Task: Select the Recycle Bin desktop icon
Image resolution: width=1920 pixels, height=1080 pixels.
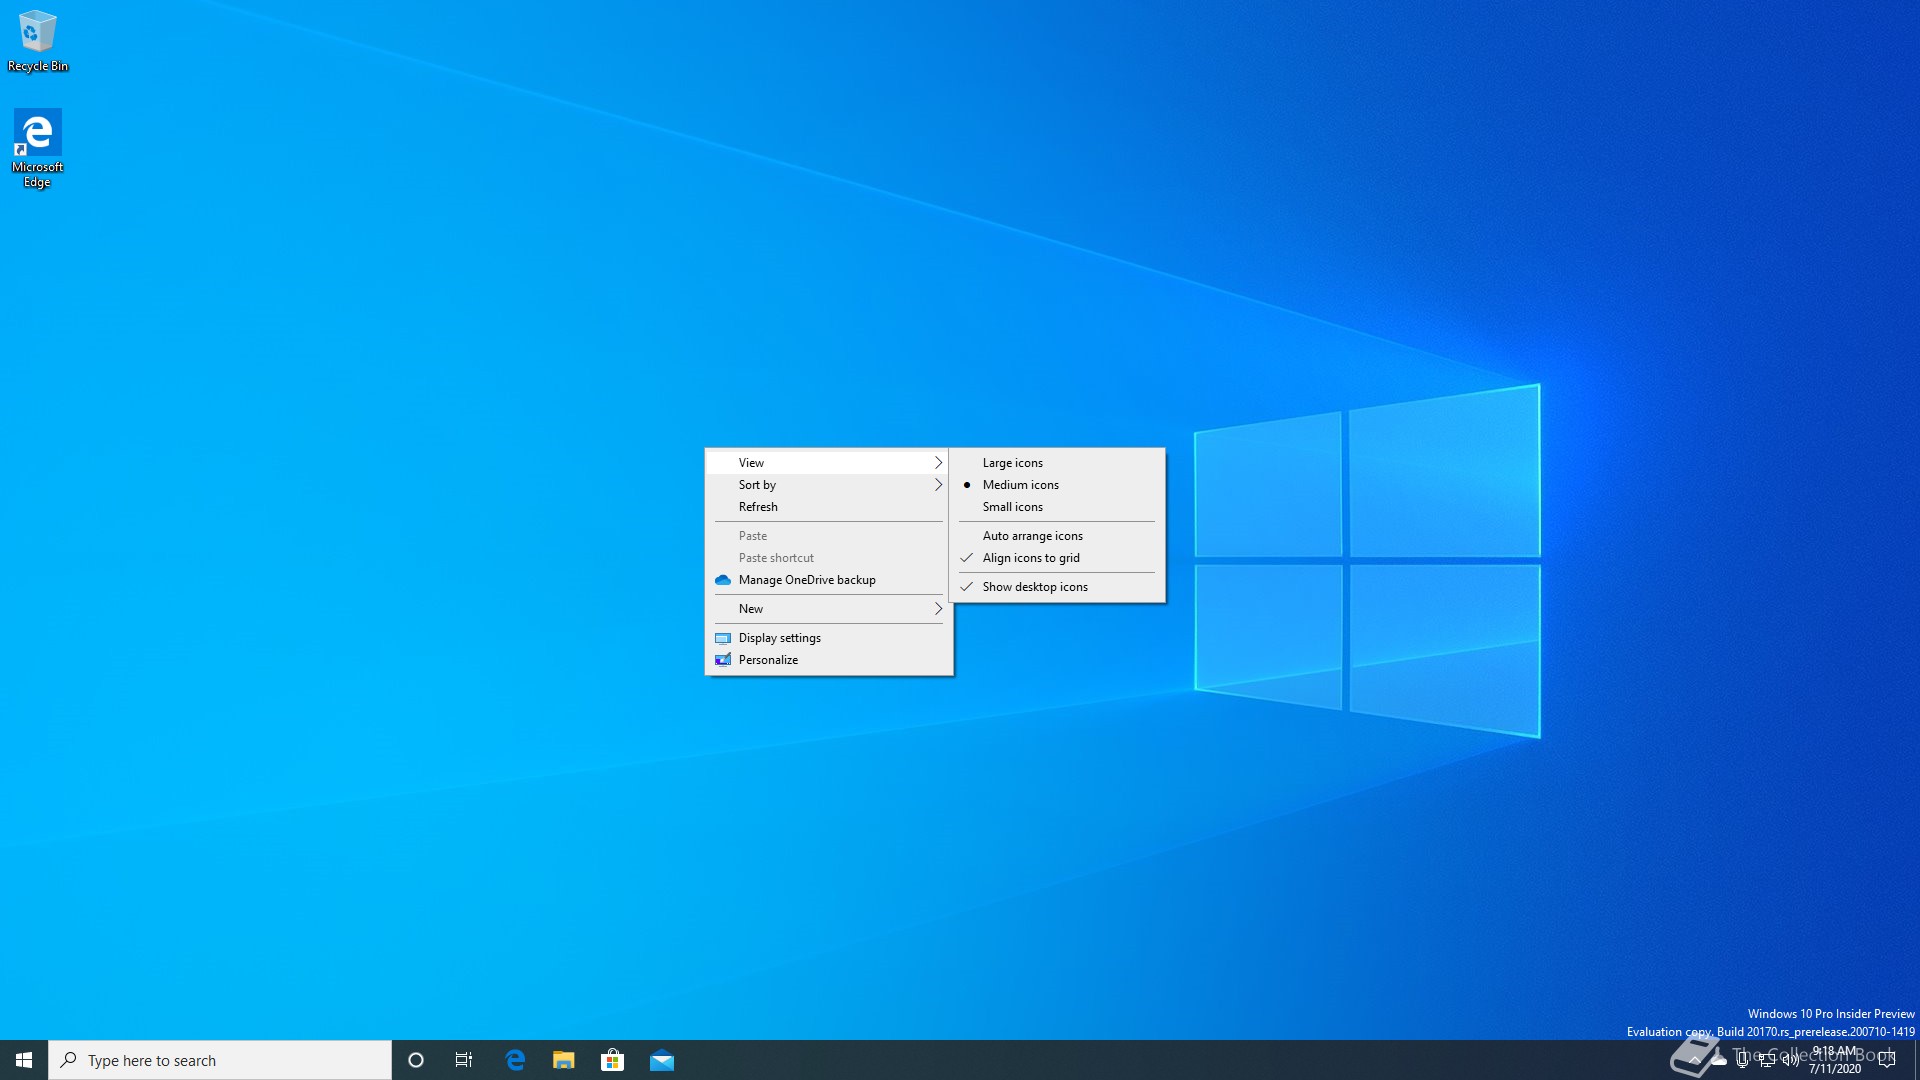Action: pos(38,41)
